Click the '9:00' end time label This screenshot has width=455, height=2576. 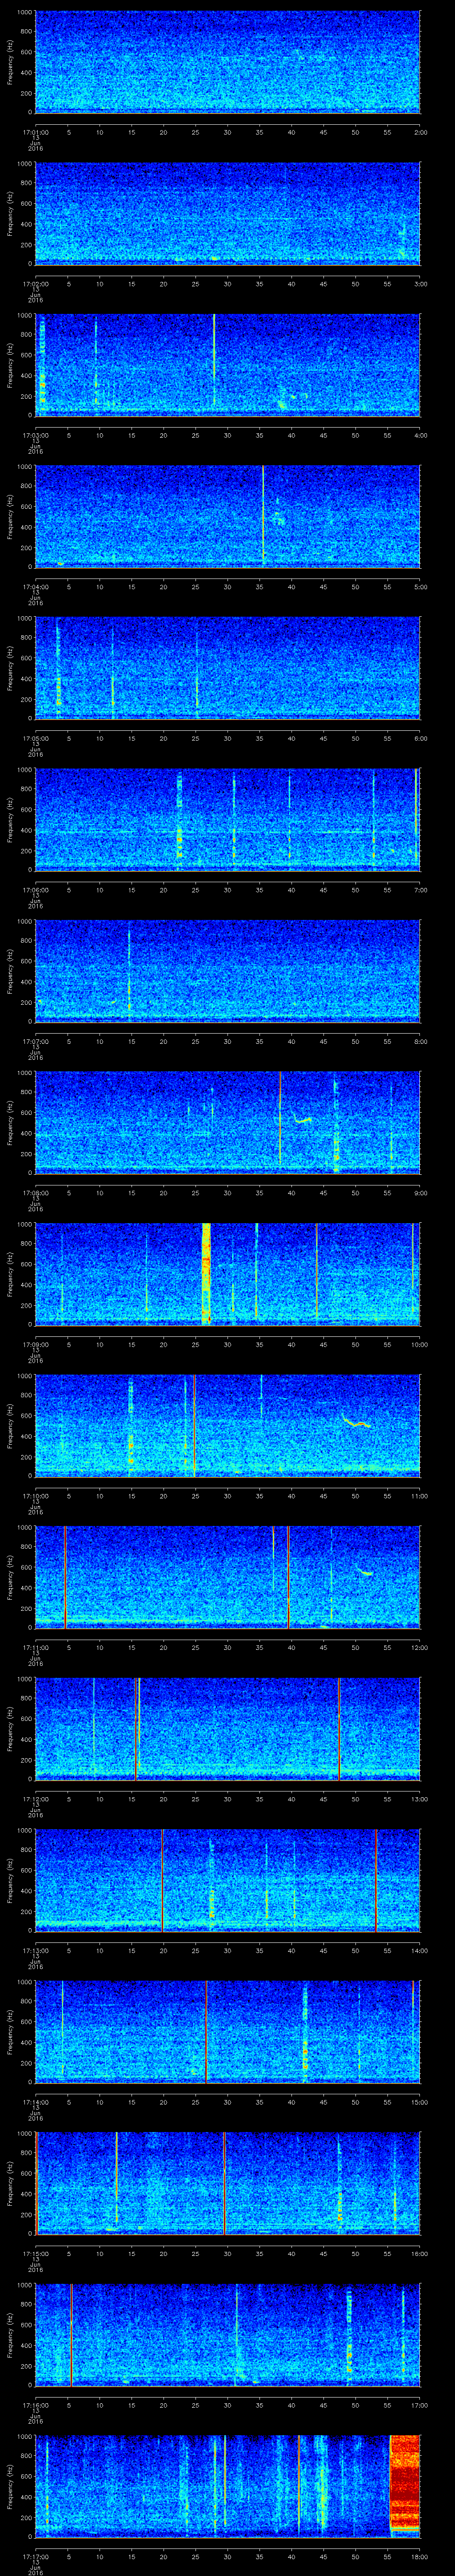pos(420,1192)
